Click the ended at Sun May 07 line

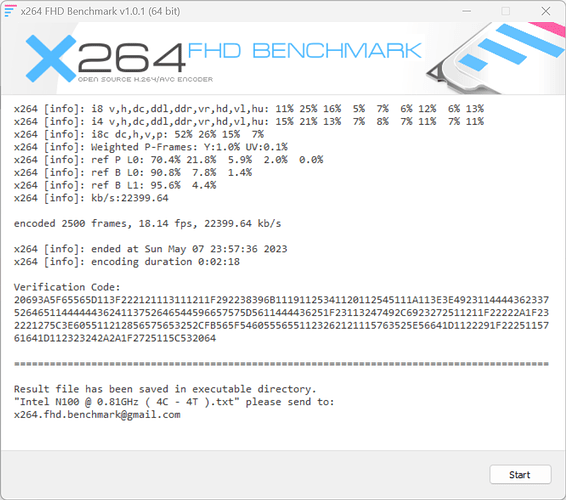151,249
